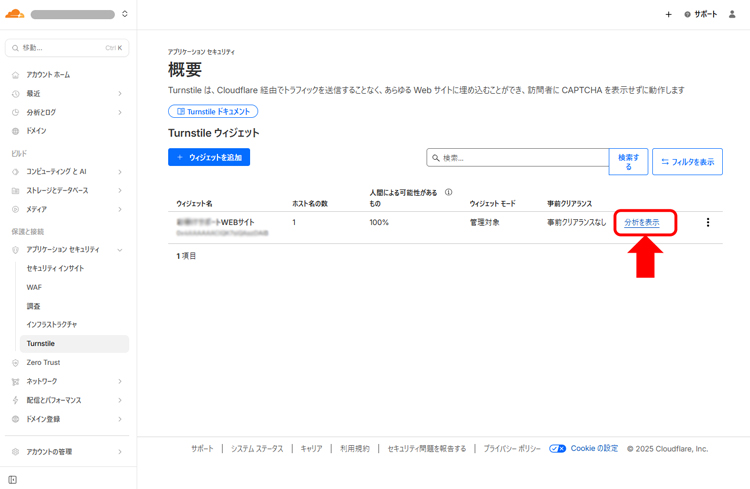This screenshot has height=489, width=750.
Task: Click the 分析とログ icon
Action: 15,112
